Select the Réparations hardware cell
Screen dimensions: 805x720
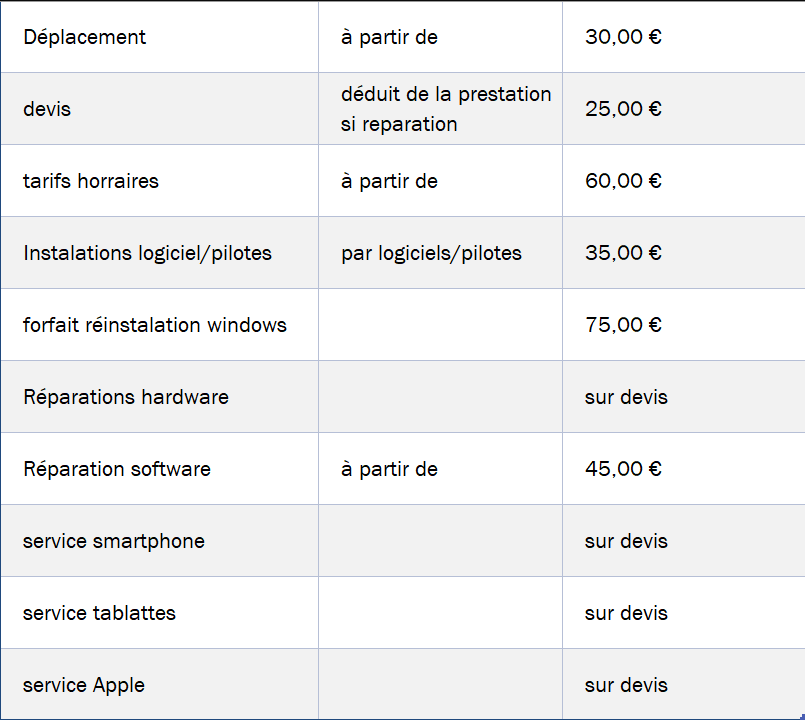click(159, 396)
